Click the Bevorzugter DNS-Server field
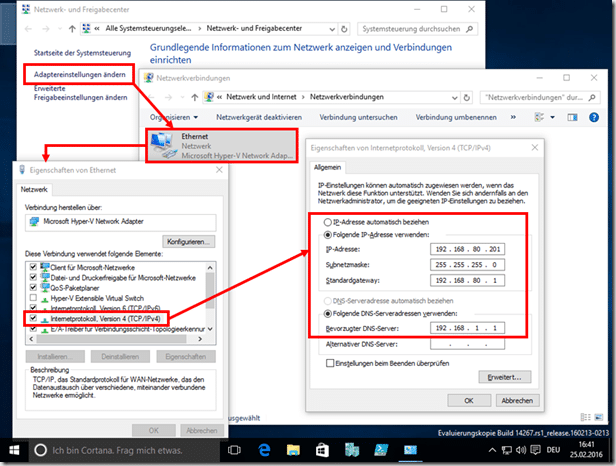 point(468,328)
